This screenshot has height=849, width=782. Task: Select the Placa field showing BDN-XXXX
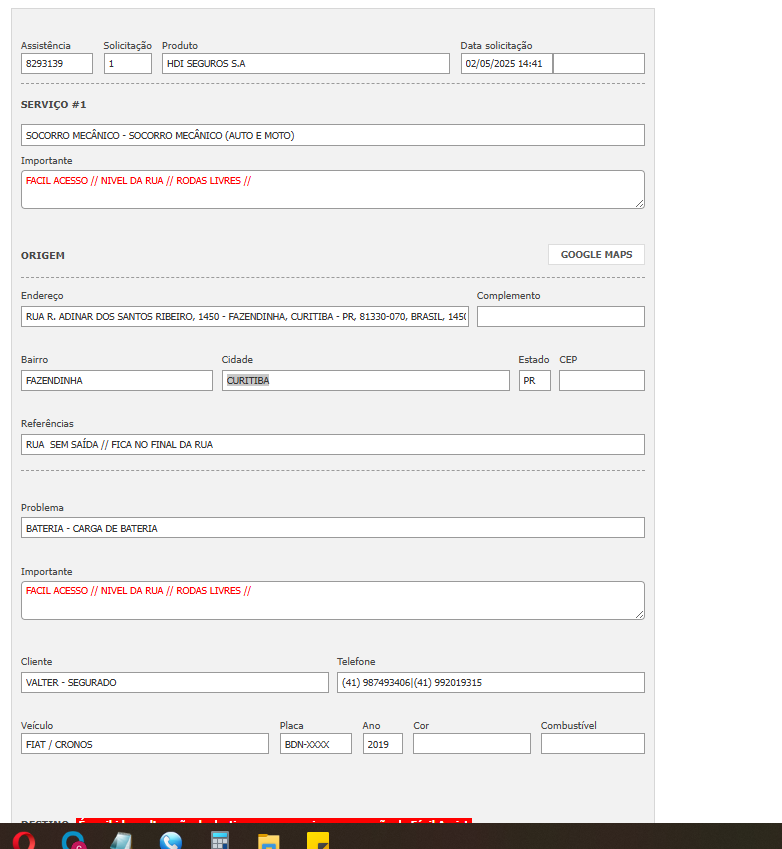tap(315, 744)
